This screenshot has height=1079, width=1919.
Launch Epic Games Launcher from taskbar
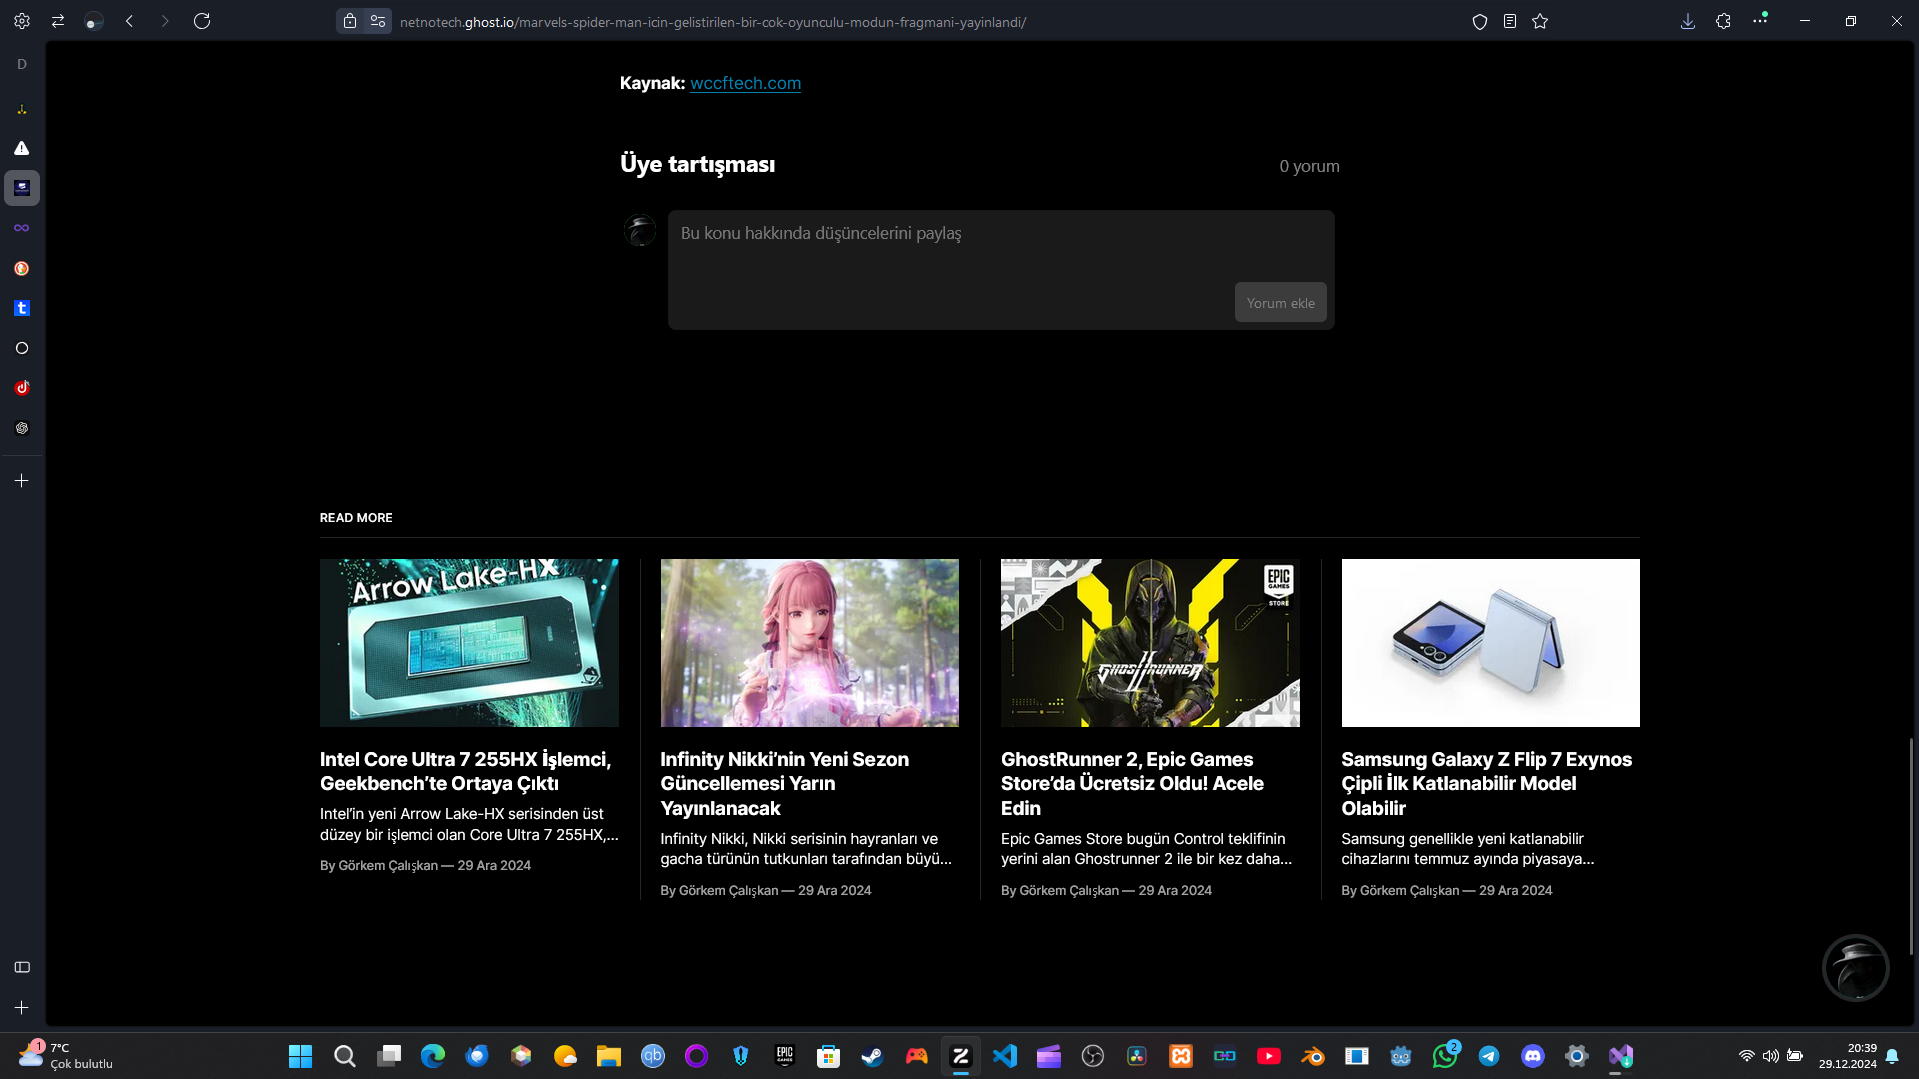click(x=785, y=1056)
